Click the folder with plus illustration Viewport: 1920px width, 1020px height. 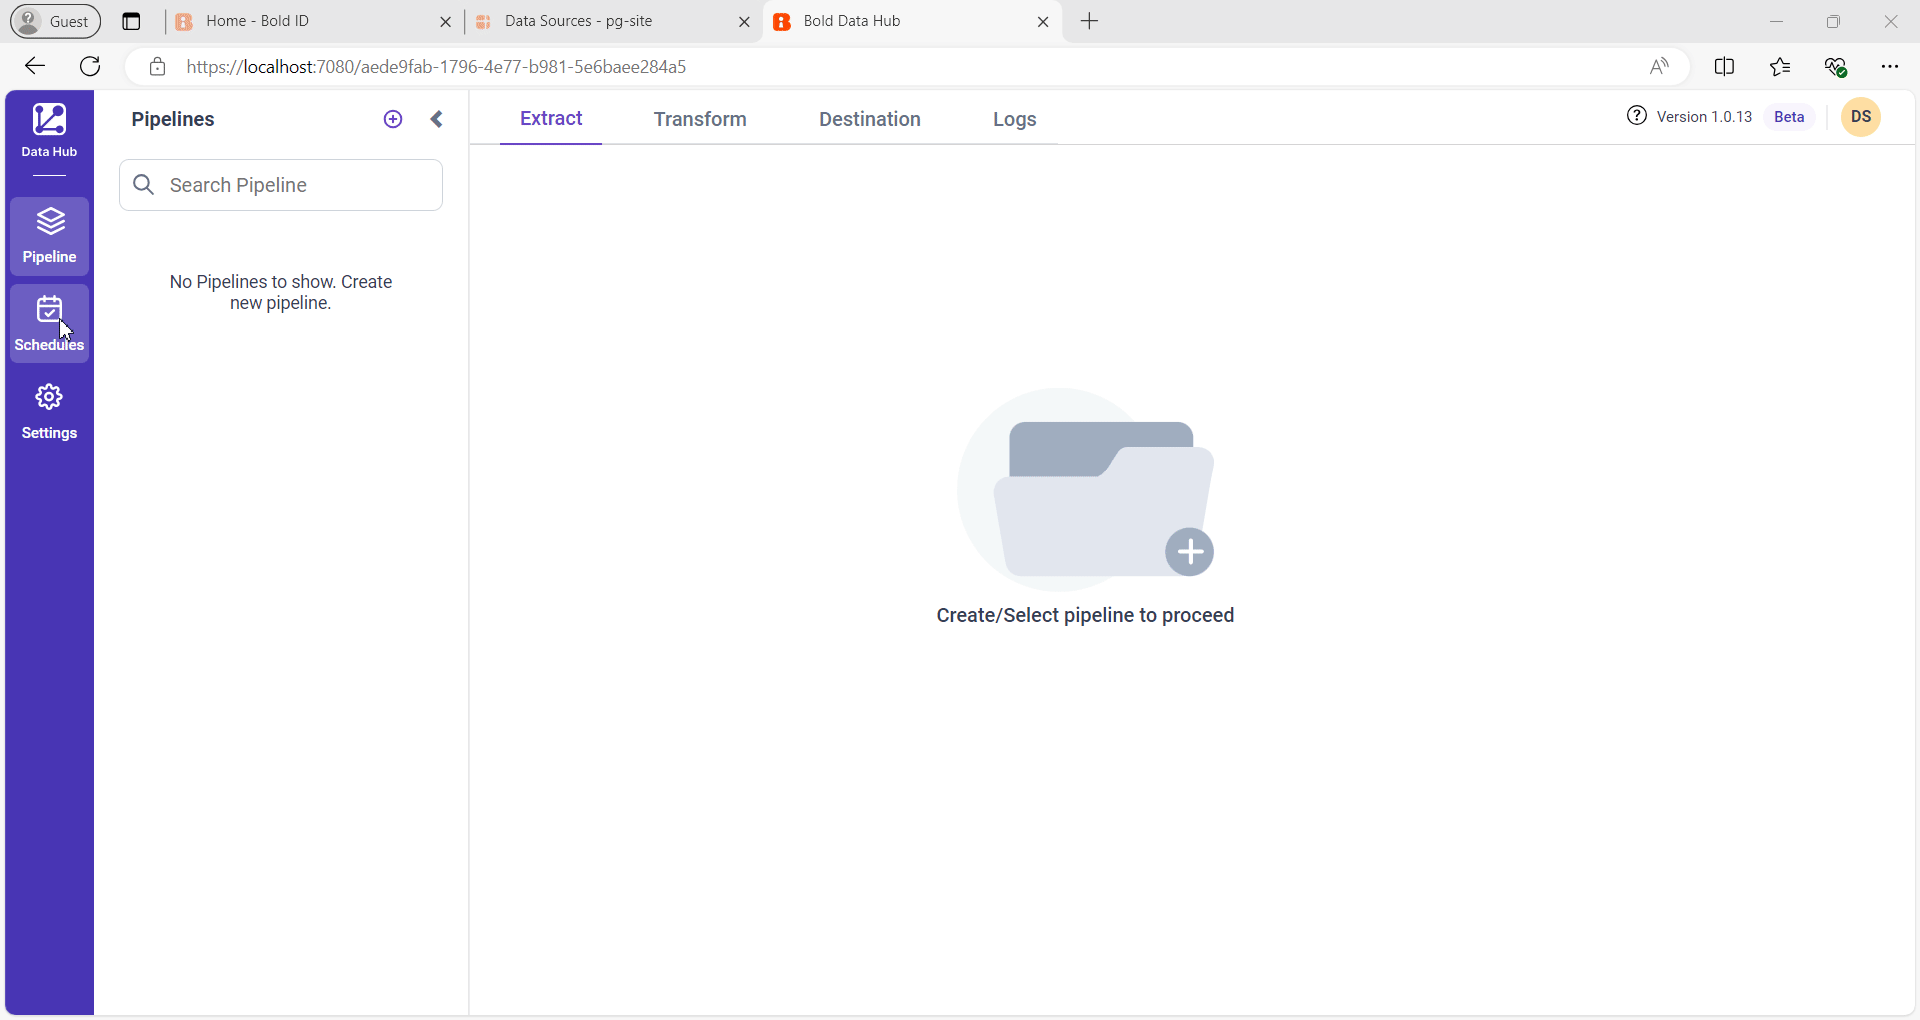(1086, 489)
